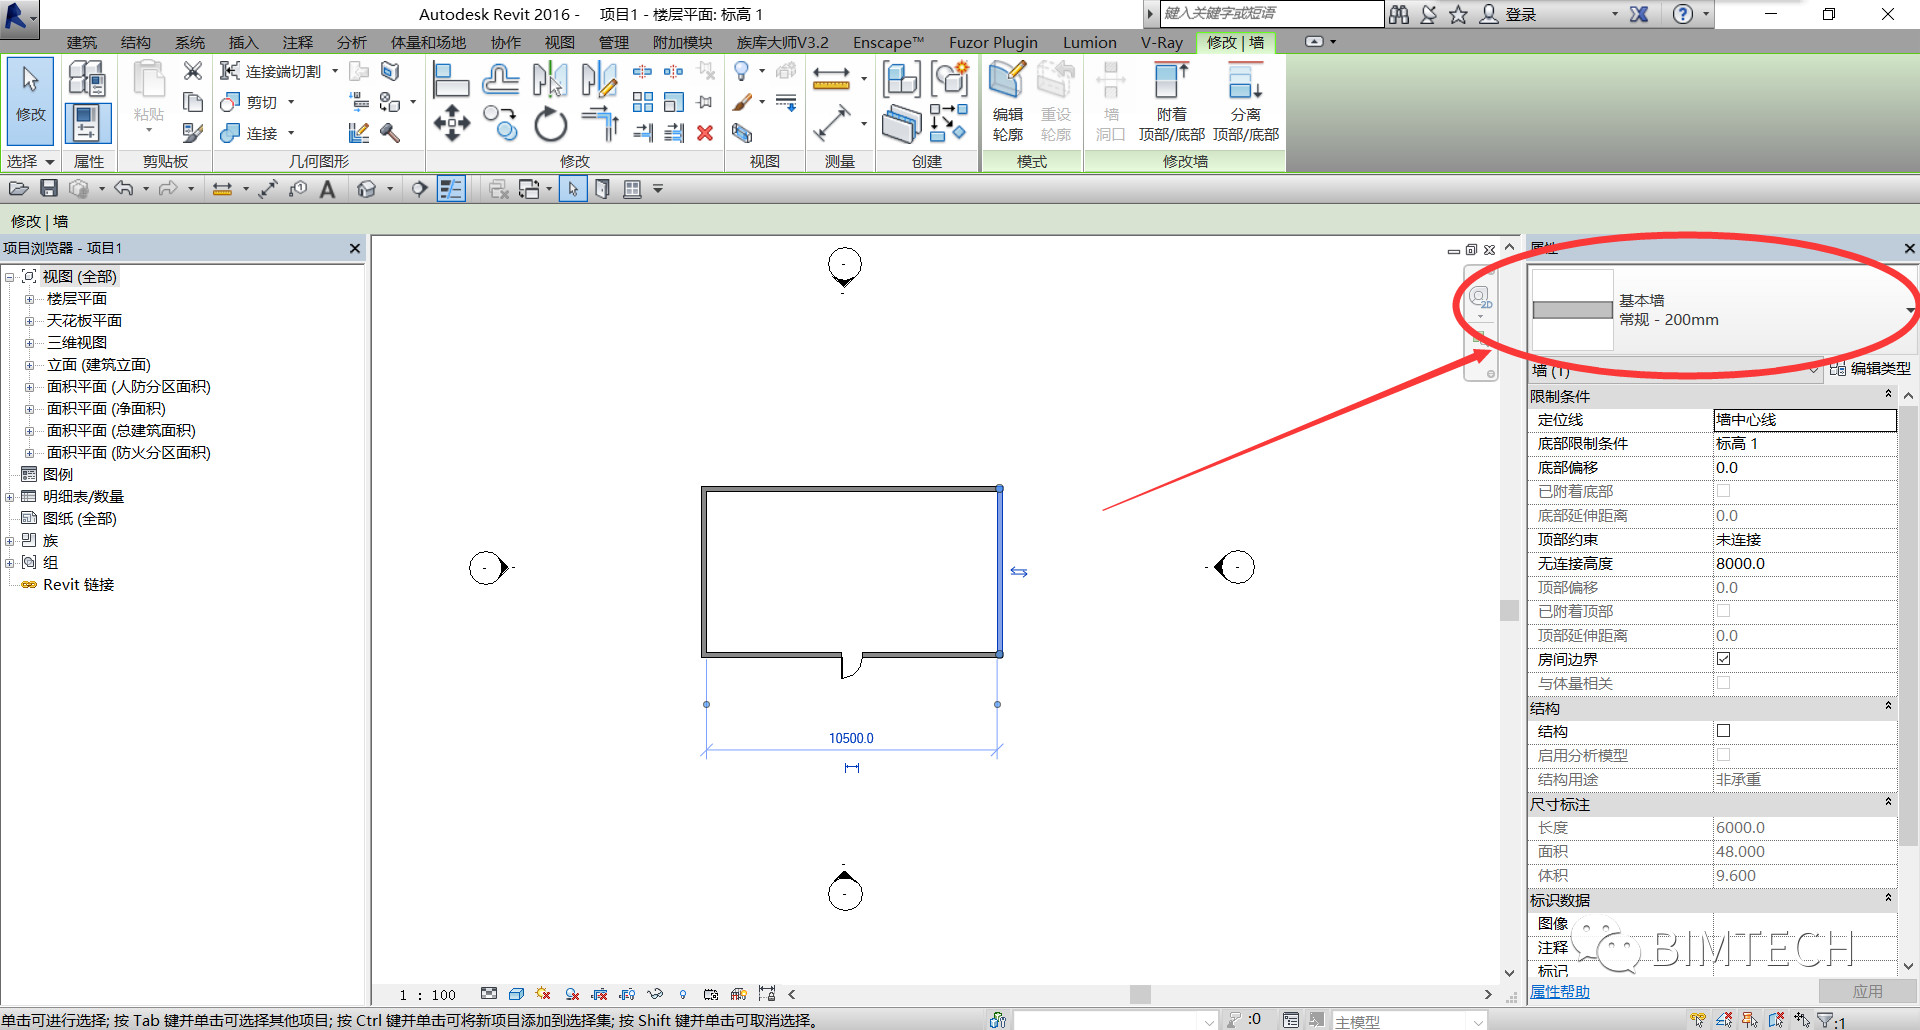The image size is (1920, 1030).
Task: Open a file via quick access toolbar
Action: [18, 188]
